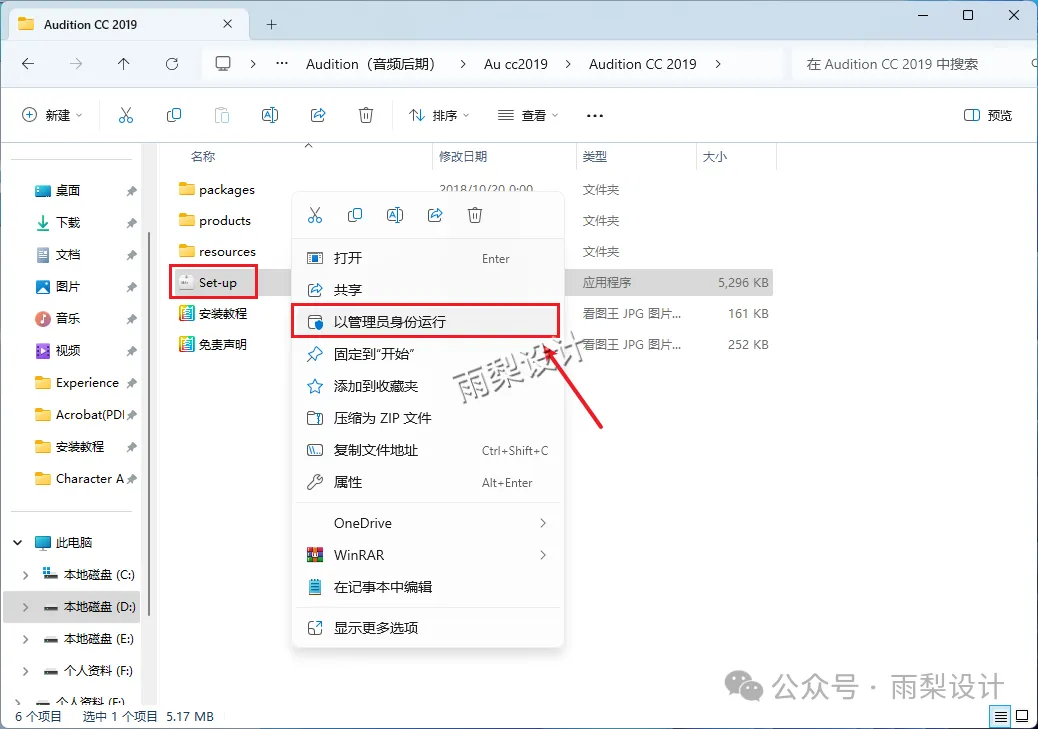Image resolution: width=1038 pixels, height=729 pixels.
Task: Collapse the 此电脑 tree node
Action: 17,542
